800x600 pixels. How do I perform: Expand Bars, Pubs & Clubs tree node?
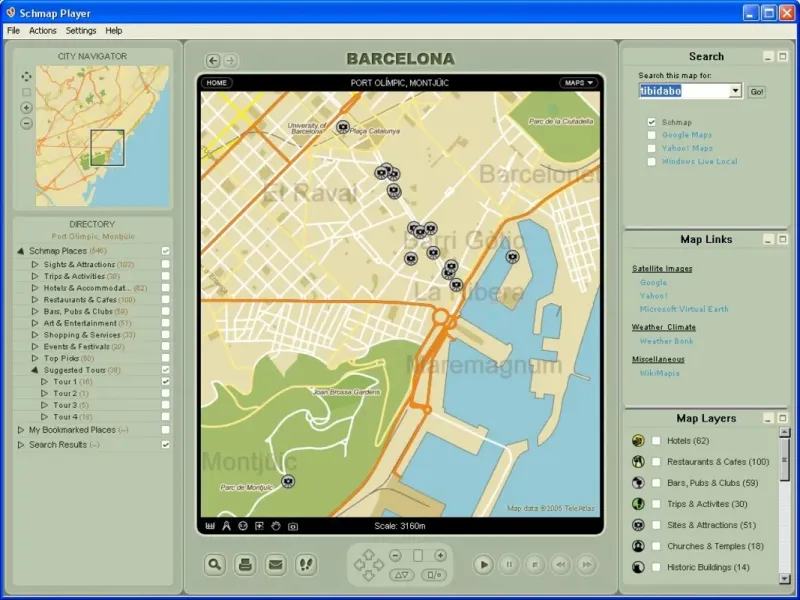35,311
